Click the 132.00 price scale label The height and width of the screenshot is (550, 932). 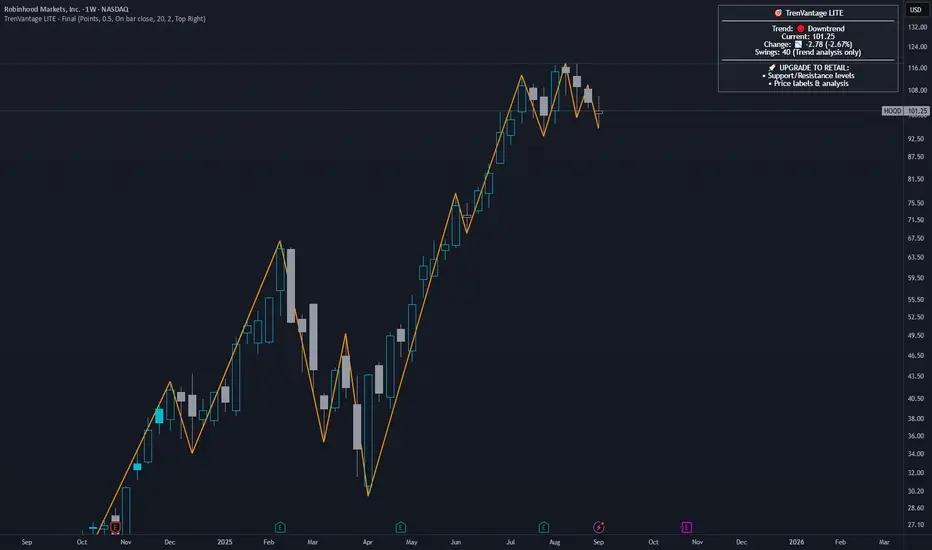(918, 27)
